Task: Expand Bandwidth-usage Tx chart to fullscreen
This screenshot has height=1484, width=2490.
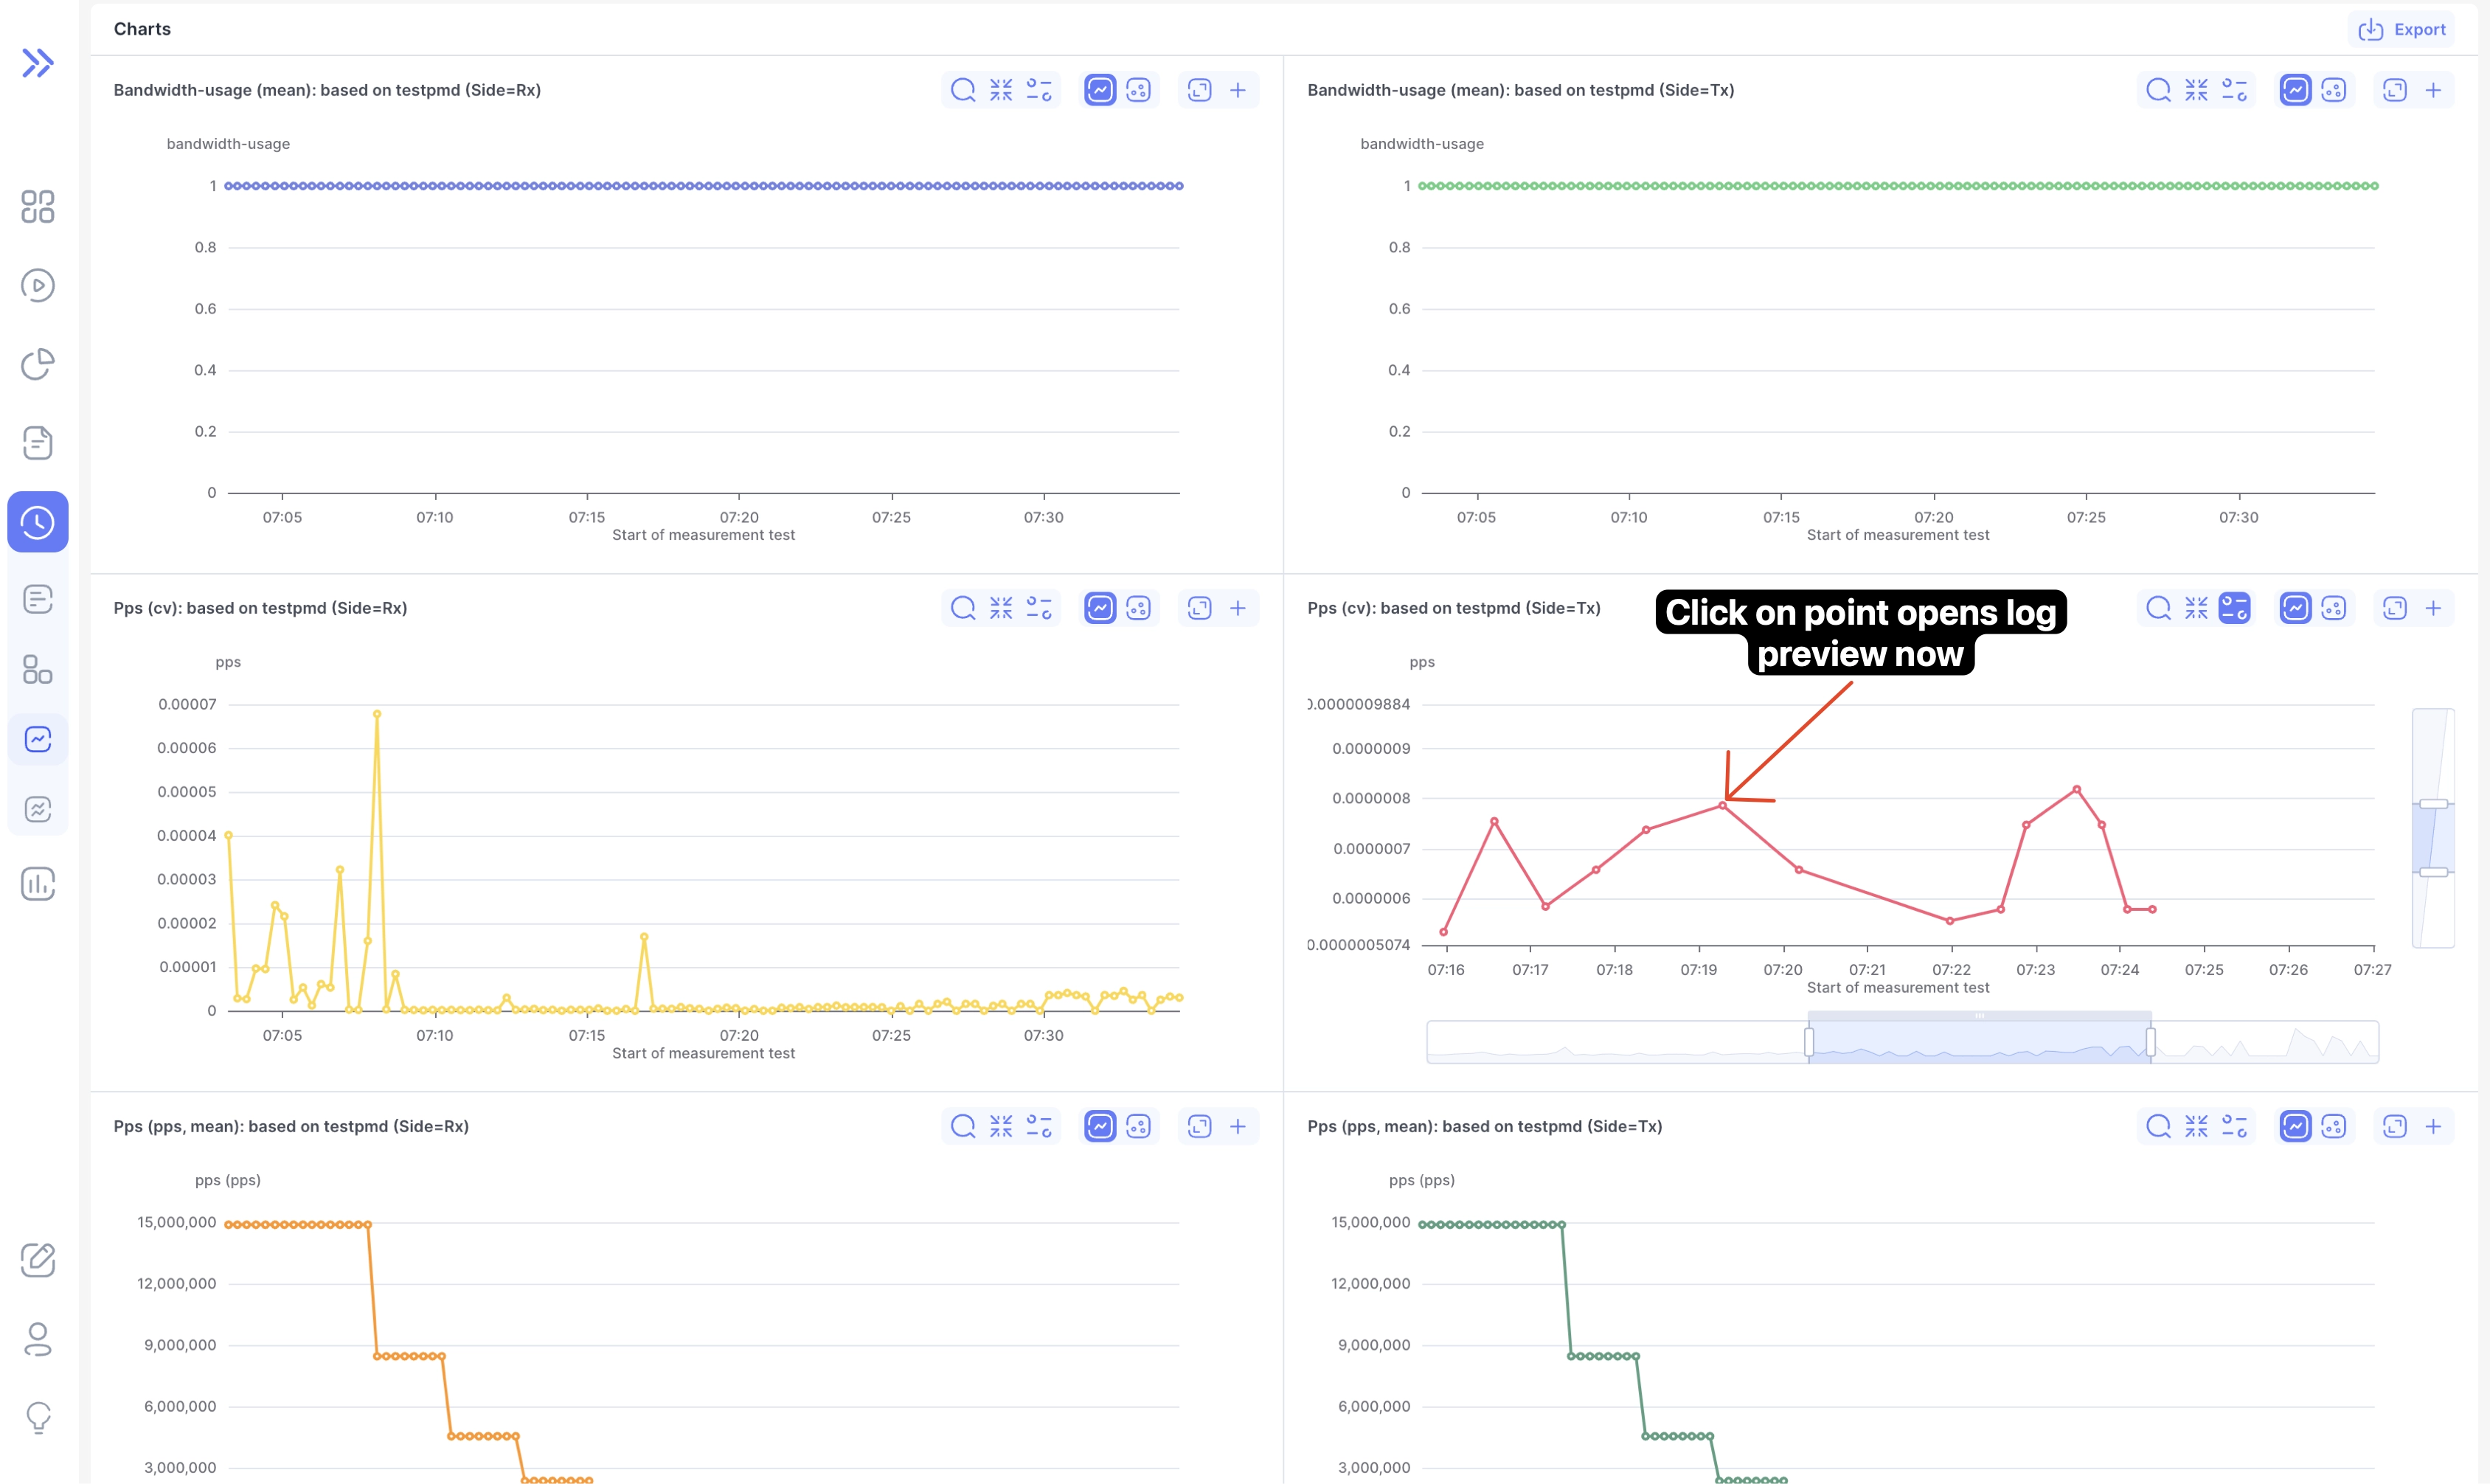Action: pos(2395,90)
